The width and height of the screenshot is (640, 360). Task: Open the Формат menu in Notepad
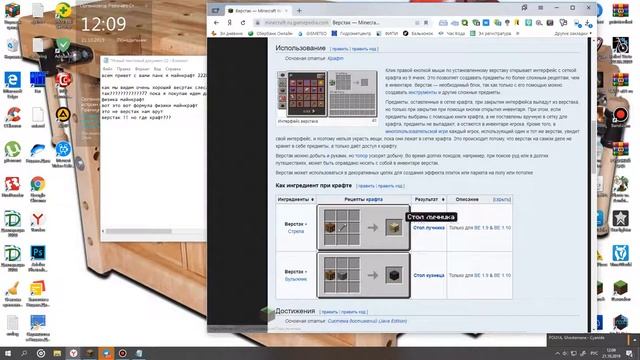click(x=142, y=69)
